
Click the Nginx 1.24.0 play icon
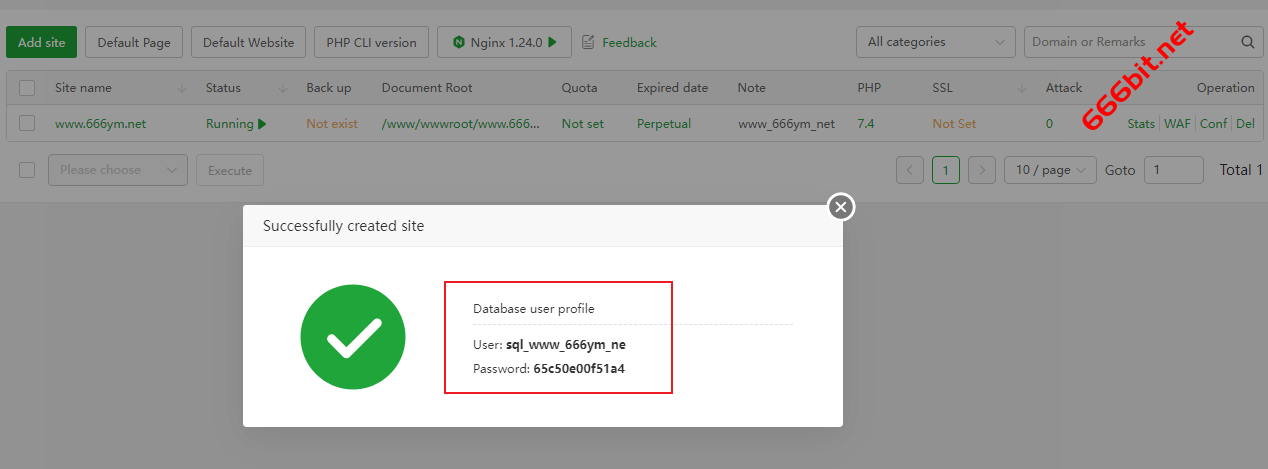552,42
